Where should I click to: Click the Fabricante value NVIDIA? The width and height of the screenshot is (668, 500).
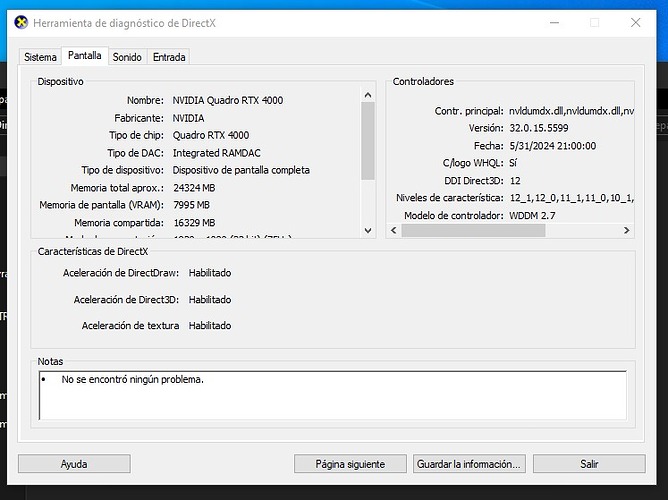pyautogui.click(x=188, y=118)
